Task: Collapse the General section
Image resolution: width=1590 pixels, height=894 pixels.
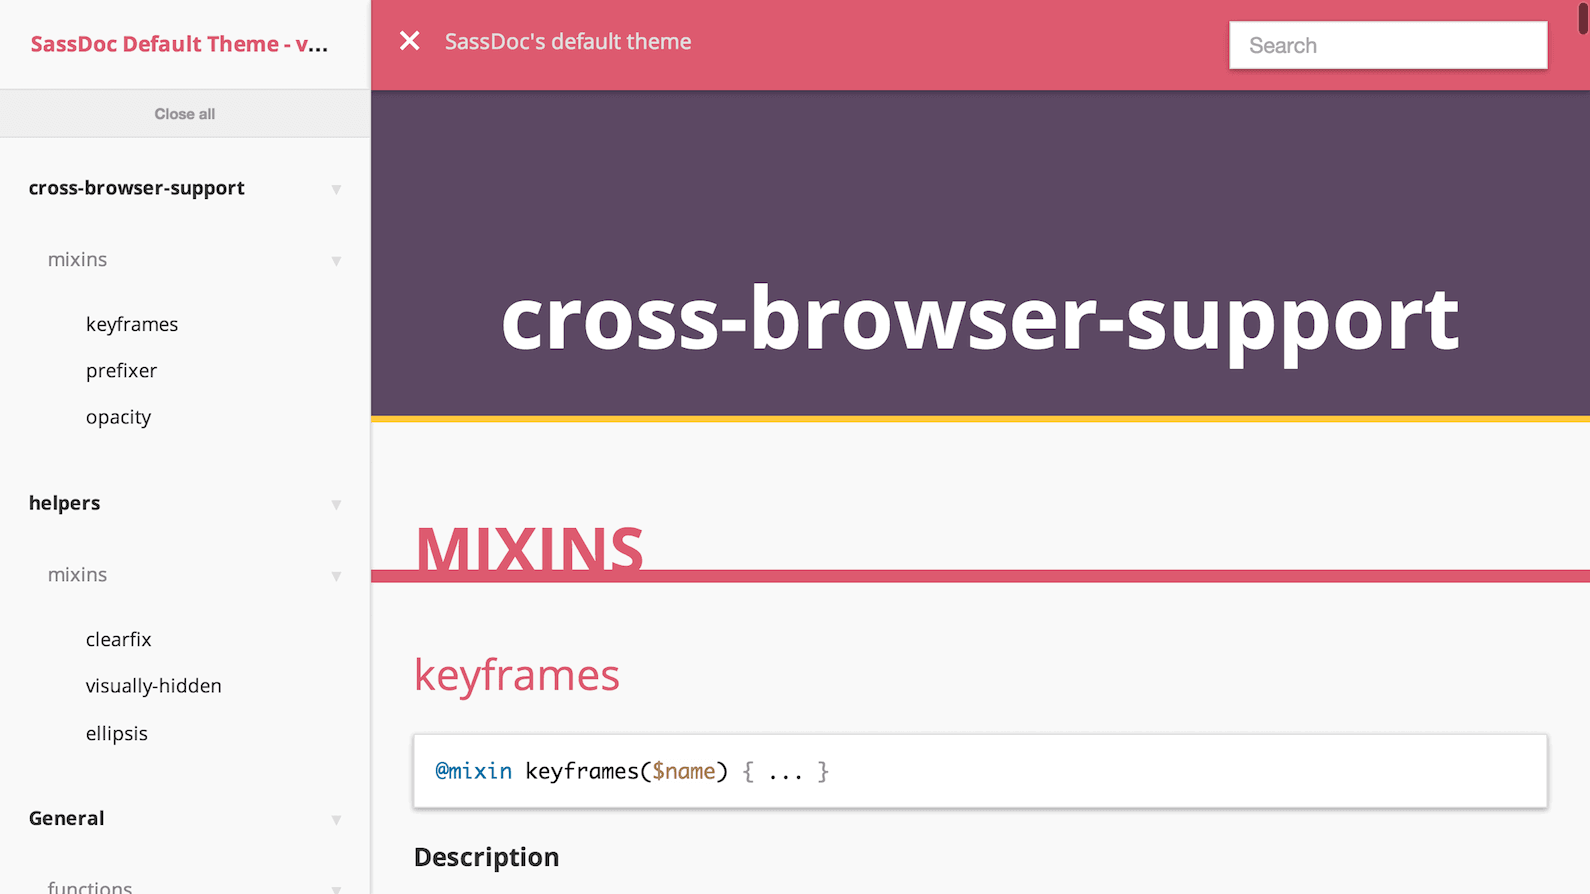Action: tap(336, 819)
